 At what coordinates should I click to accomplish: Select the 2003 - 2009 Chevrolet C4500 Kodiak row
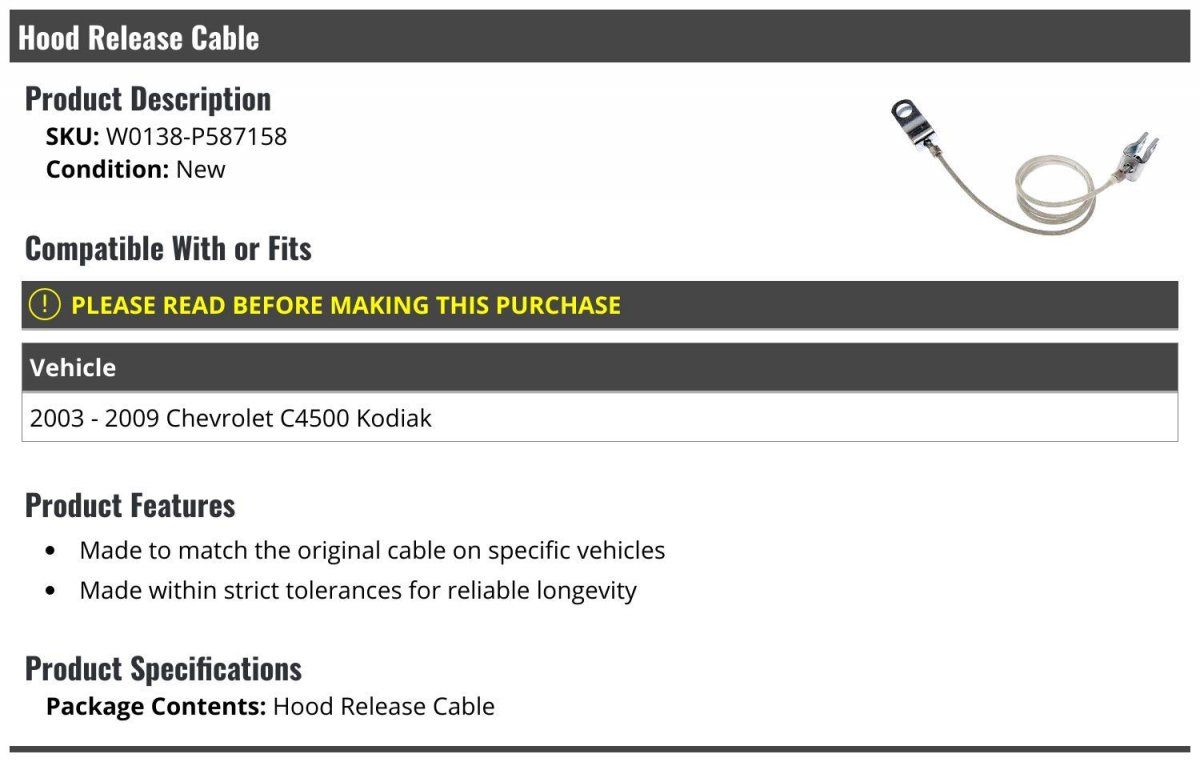(600, 417)
